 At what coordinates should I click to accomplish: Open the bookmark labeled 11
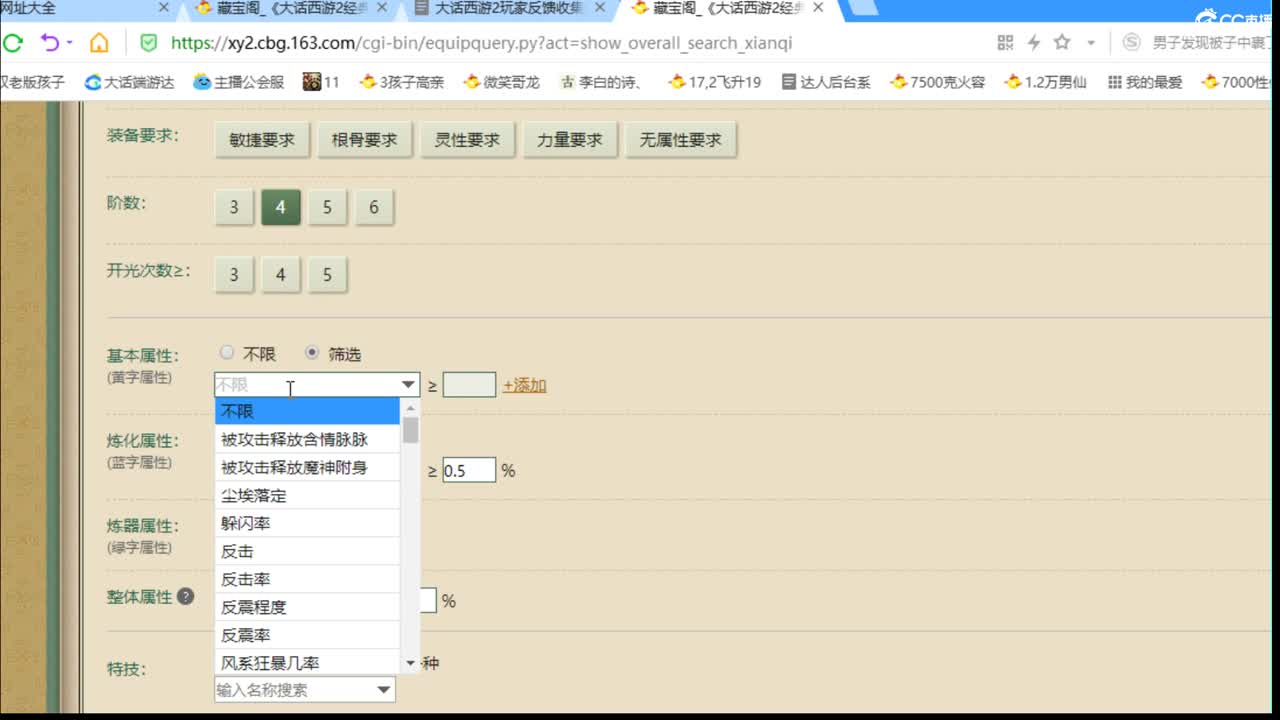coord(321,82)
